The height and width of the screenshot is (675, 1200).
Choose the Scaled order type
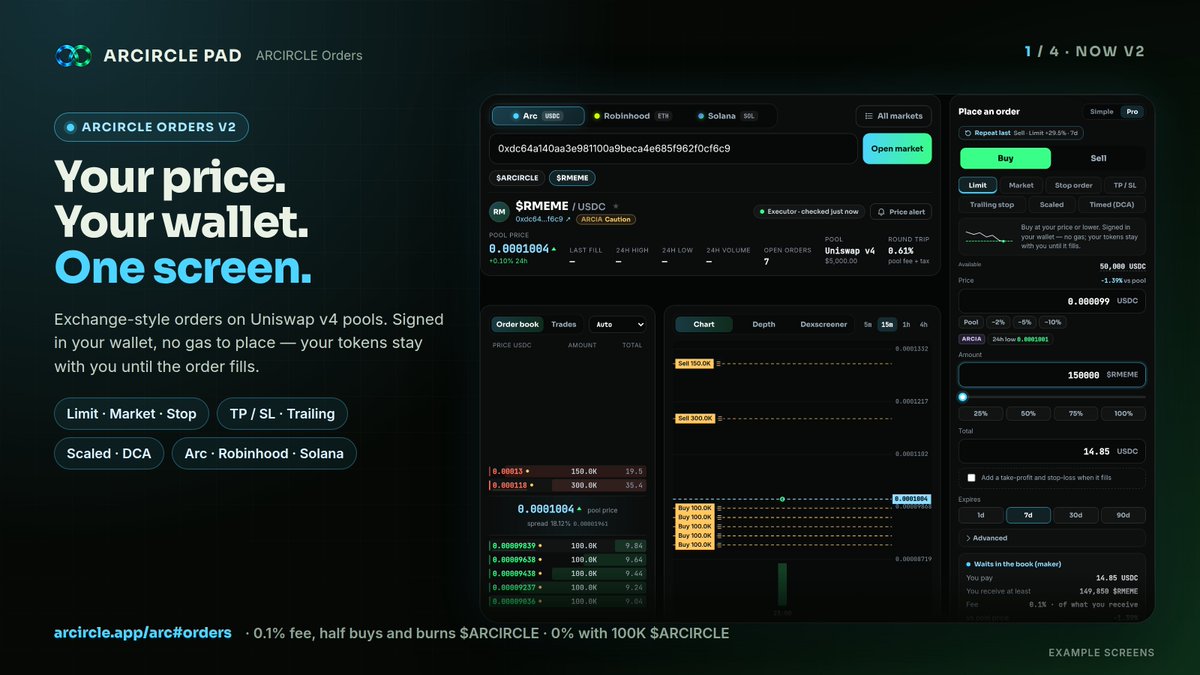coord(1050,204)
